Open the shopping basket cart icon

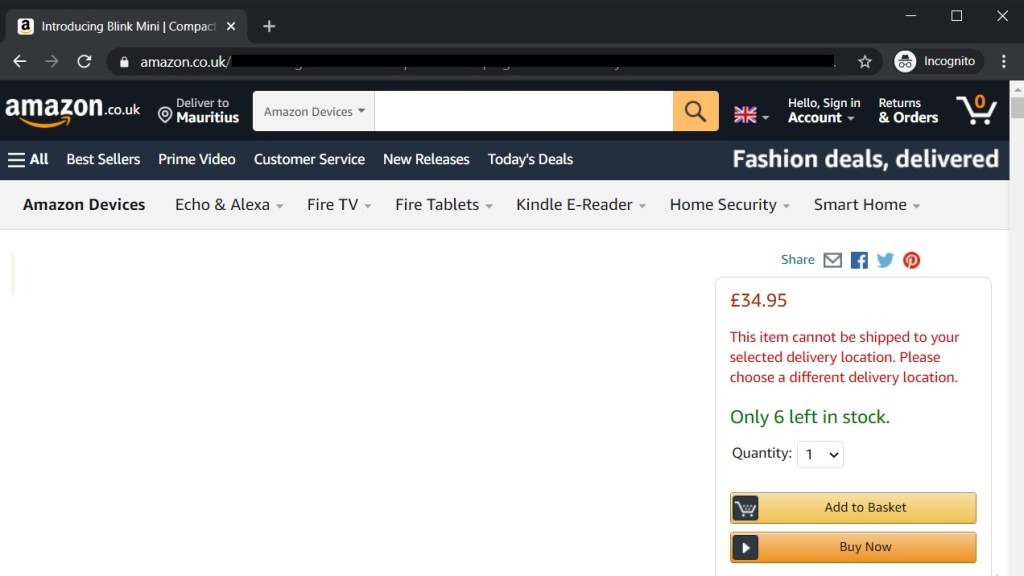coord(976,110)
